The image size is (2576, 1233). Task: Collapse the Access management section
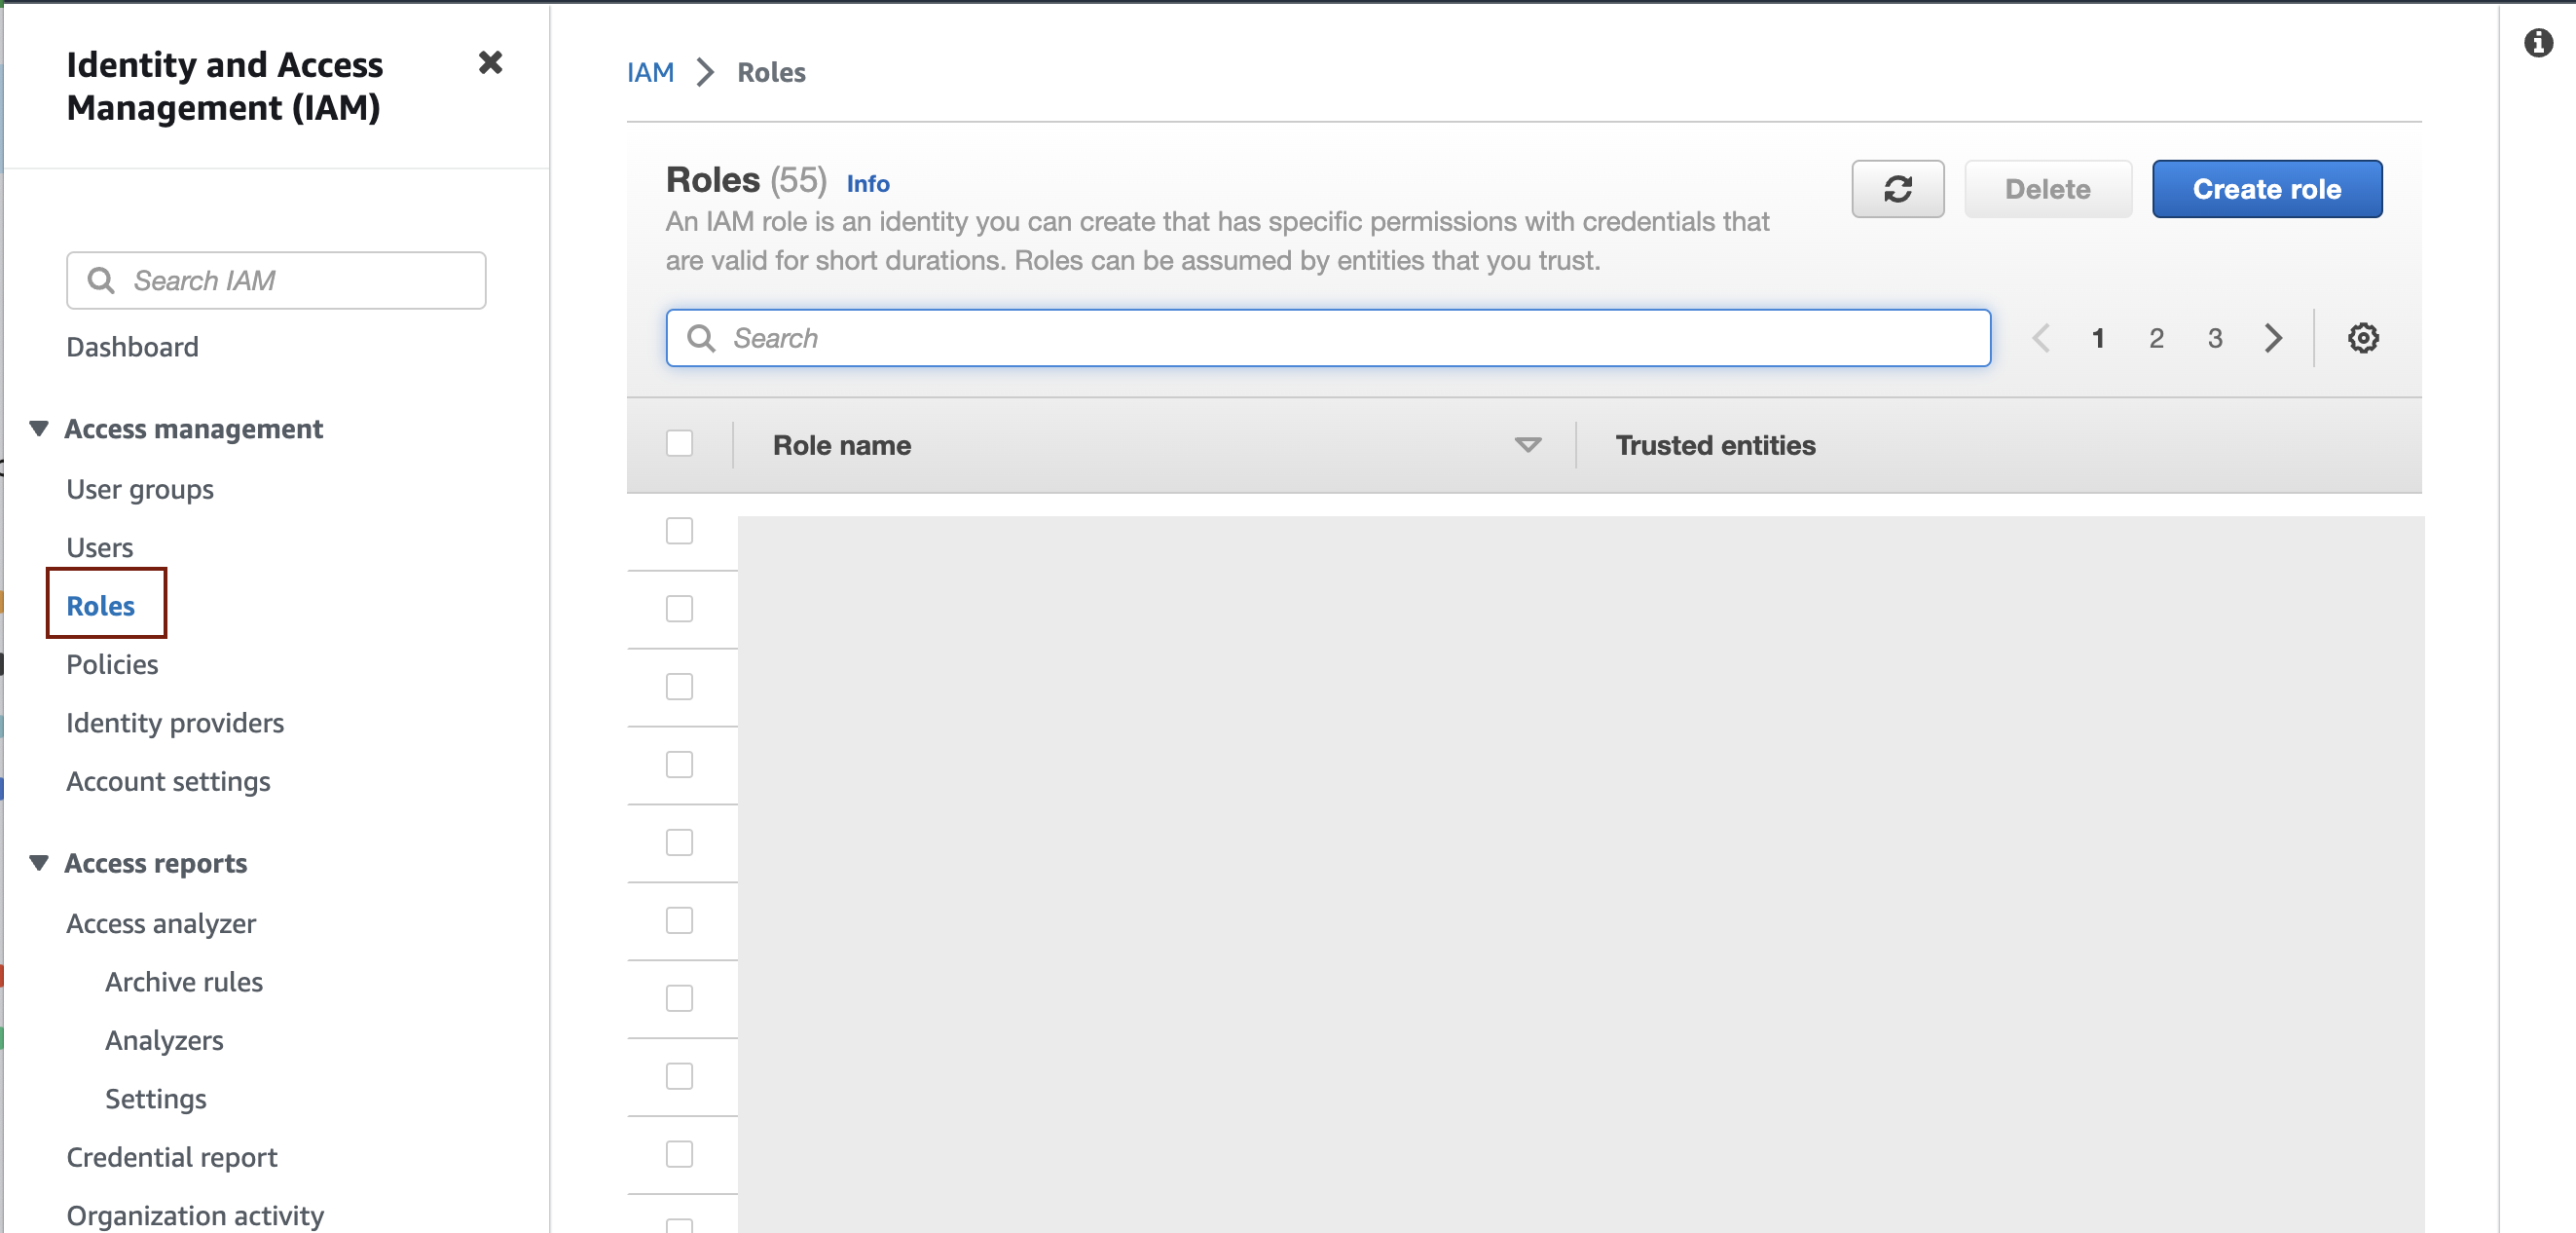39,428
